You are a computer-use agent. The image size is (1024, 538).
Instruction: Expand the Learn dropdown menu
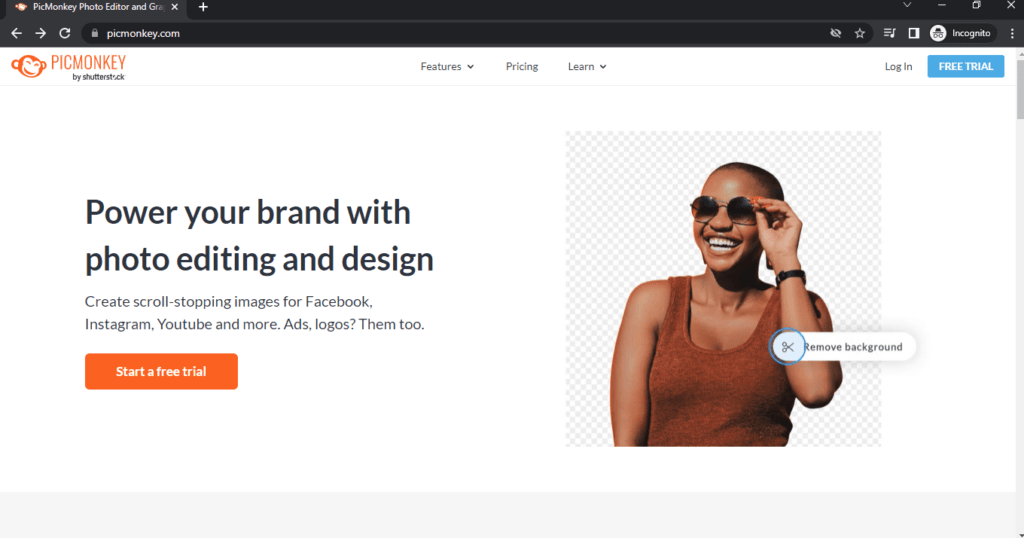click(x=586, y=67)
